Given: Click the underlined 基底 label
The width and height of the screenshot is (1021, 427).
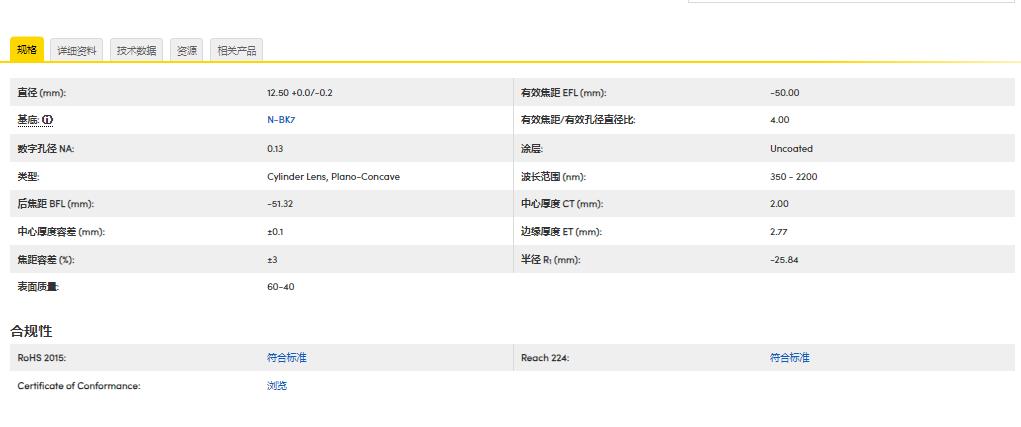Looking at the screenshot, I should pyautogui.click(x=27, y=120).
